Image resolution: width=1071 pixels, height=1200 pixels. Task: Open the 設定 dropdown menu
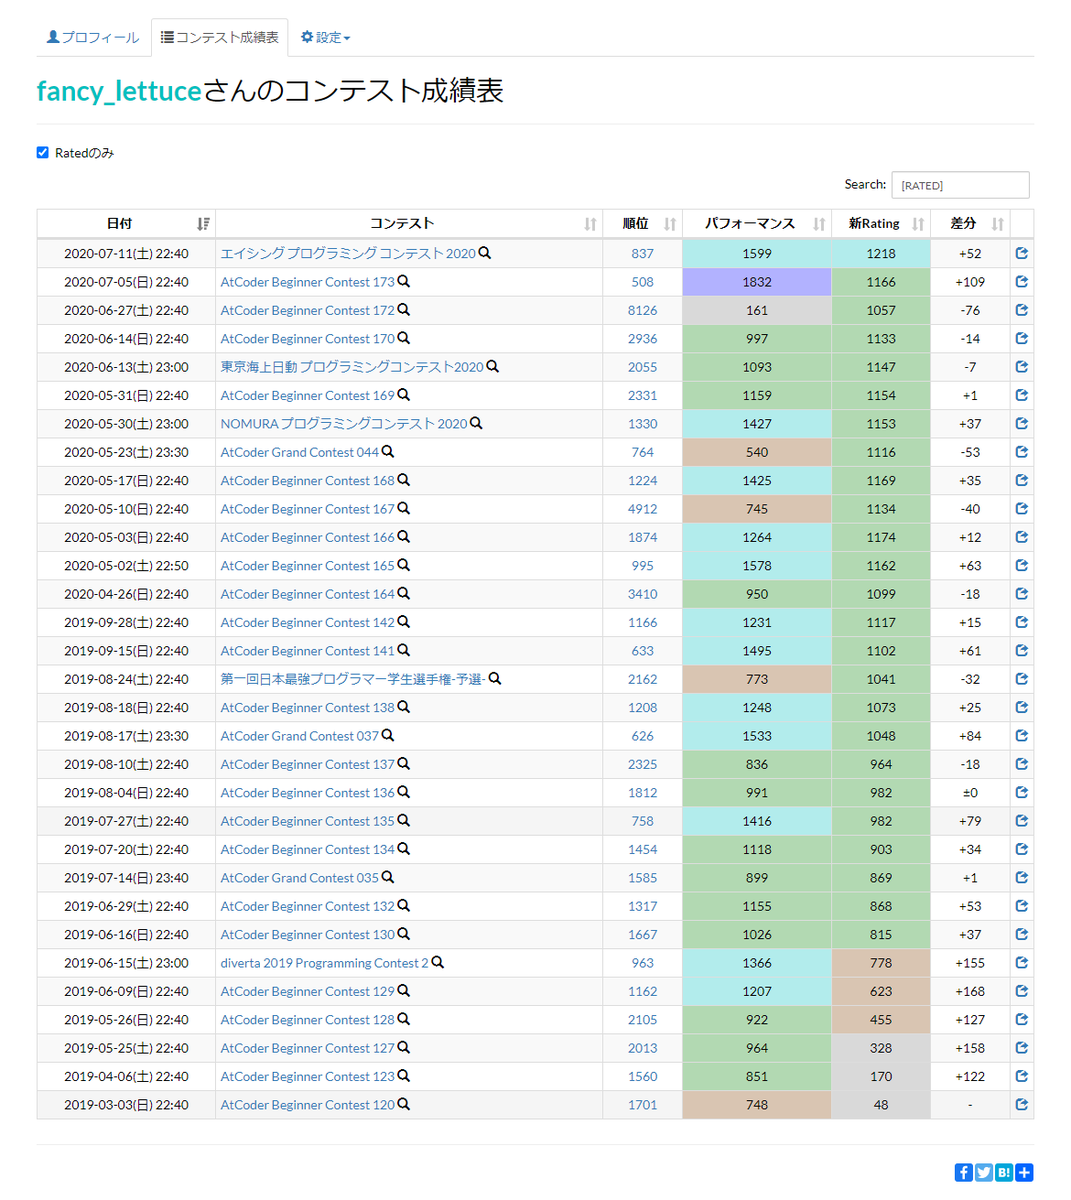[x=326, y=37]
